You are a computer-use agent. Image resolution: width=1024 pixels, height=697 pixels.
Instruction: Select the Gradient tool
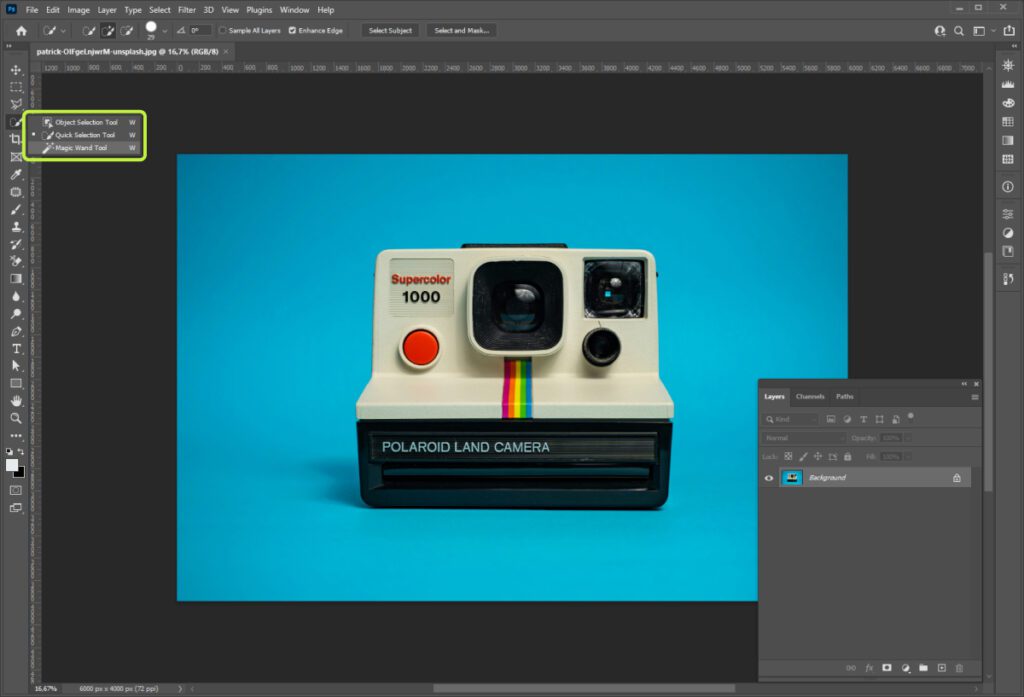coord(16,279)
